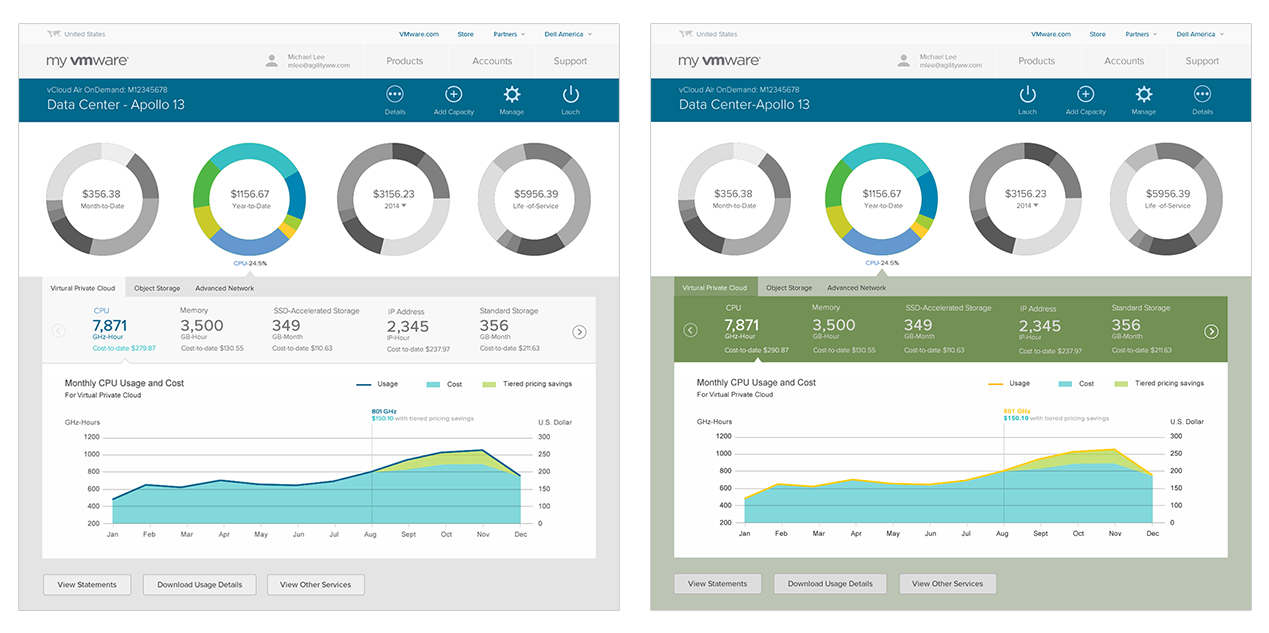
Task: Switch to Object Storage tab in left dashboard
Action: pos(157,288)
